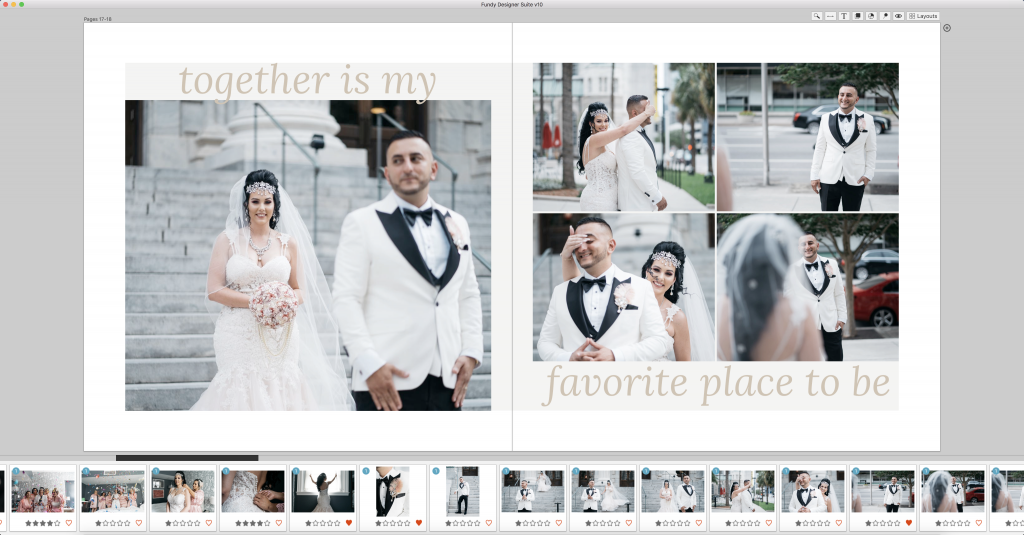Click the circular target icon beside the spread
The height and width of the screenshot is (535, 1024).
click(x=947, y=28)
